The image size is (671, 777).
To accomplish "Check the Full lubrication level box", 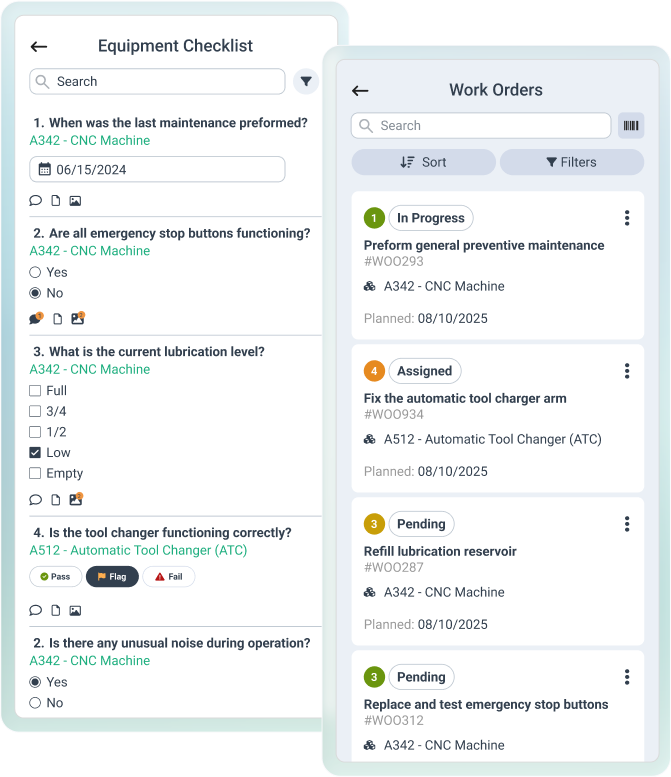I will point(36,390).
